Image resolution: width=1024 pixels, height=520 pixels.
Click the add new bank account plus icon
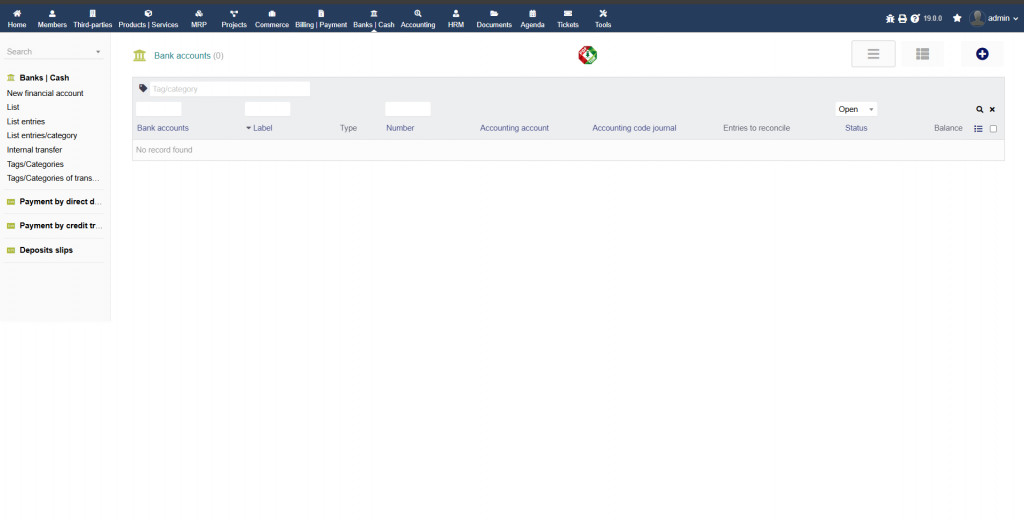(982, 54)
